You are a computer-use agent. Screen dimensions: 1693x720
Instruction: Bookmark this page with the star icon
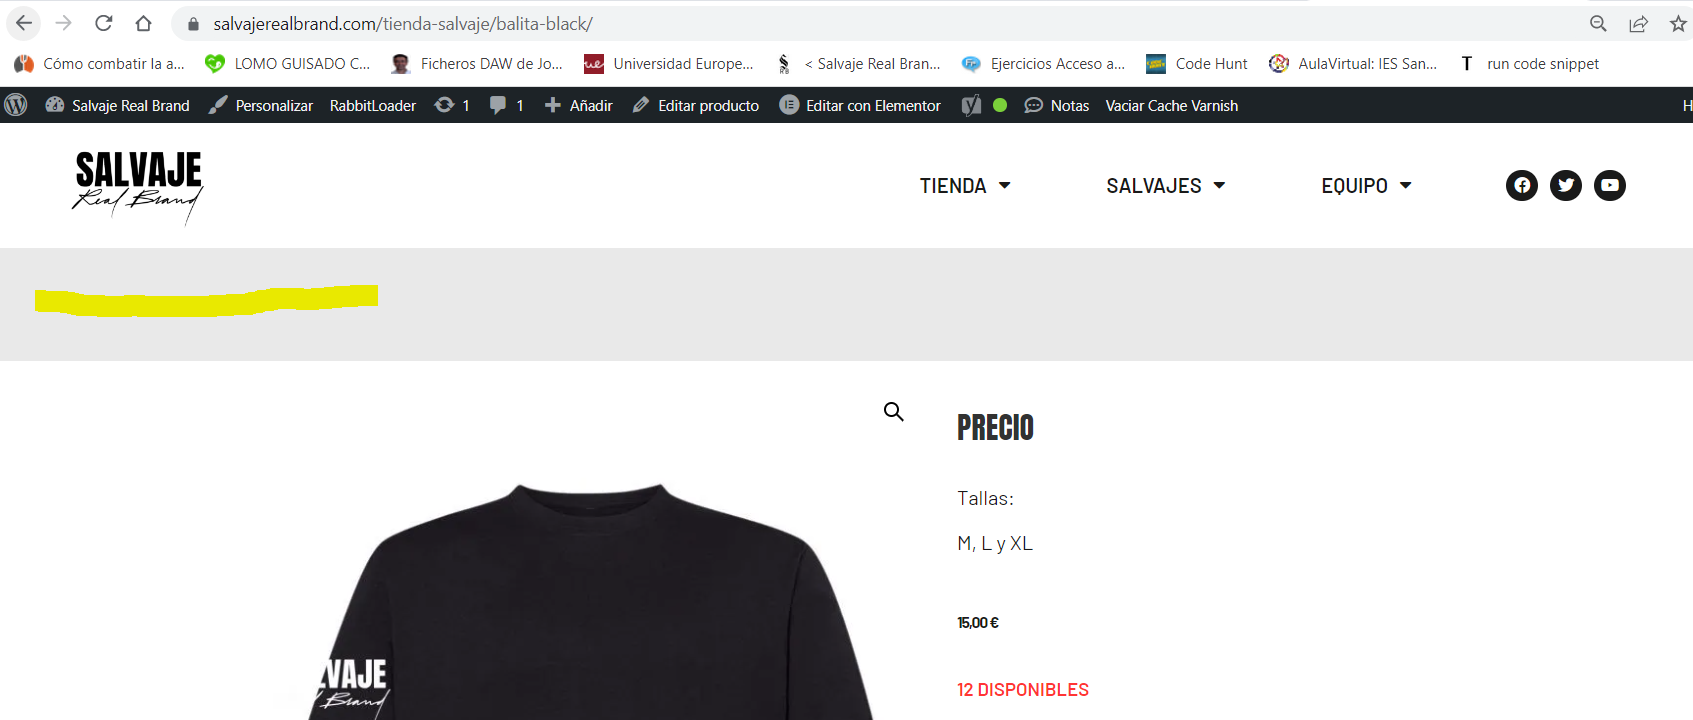1677,23
